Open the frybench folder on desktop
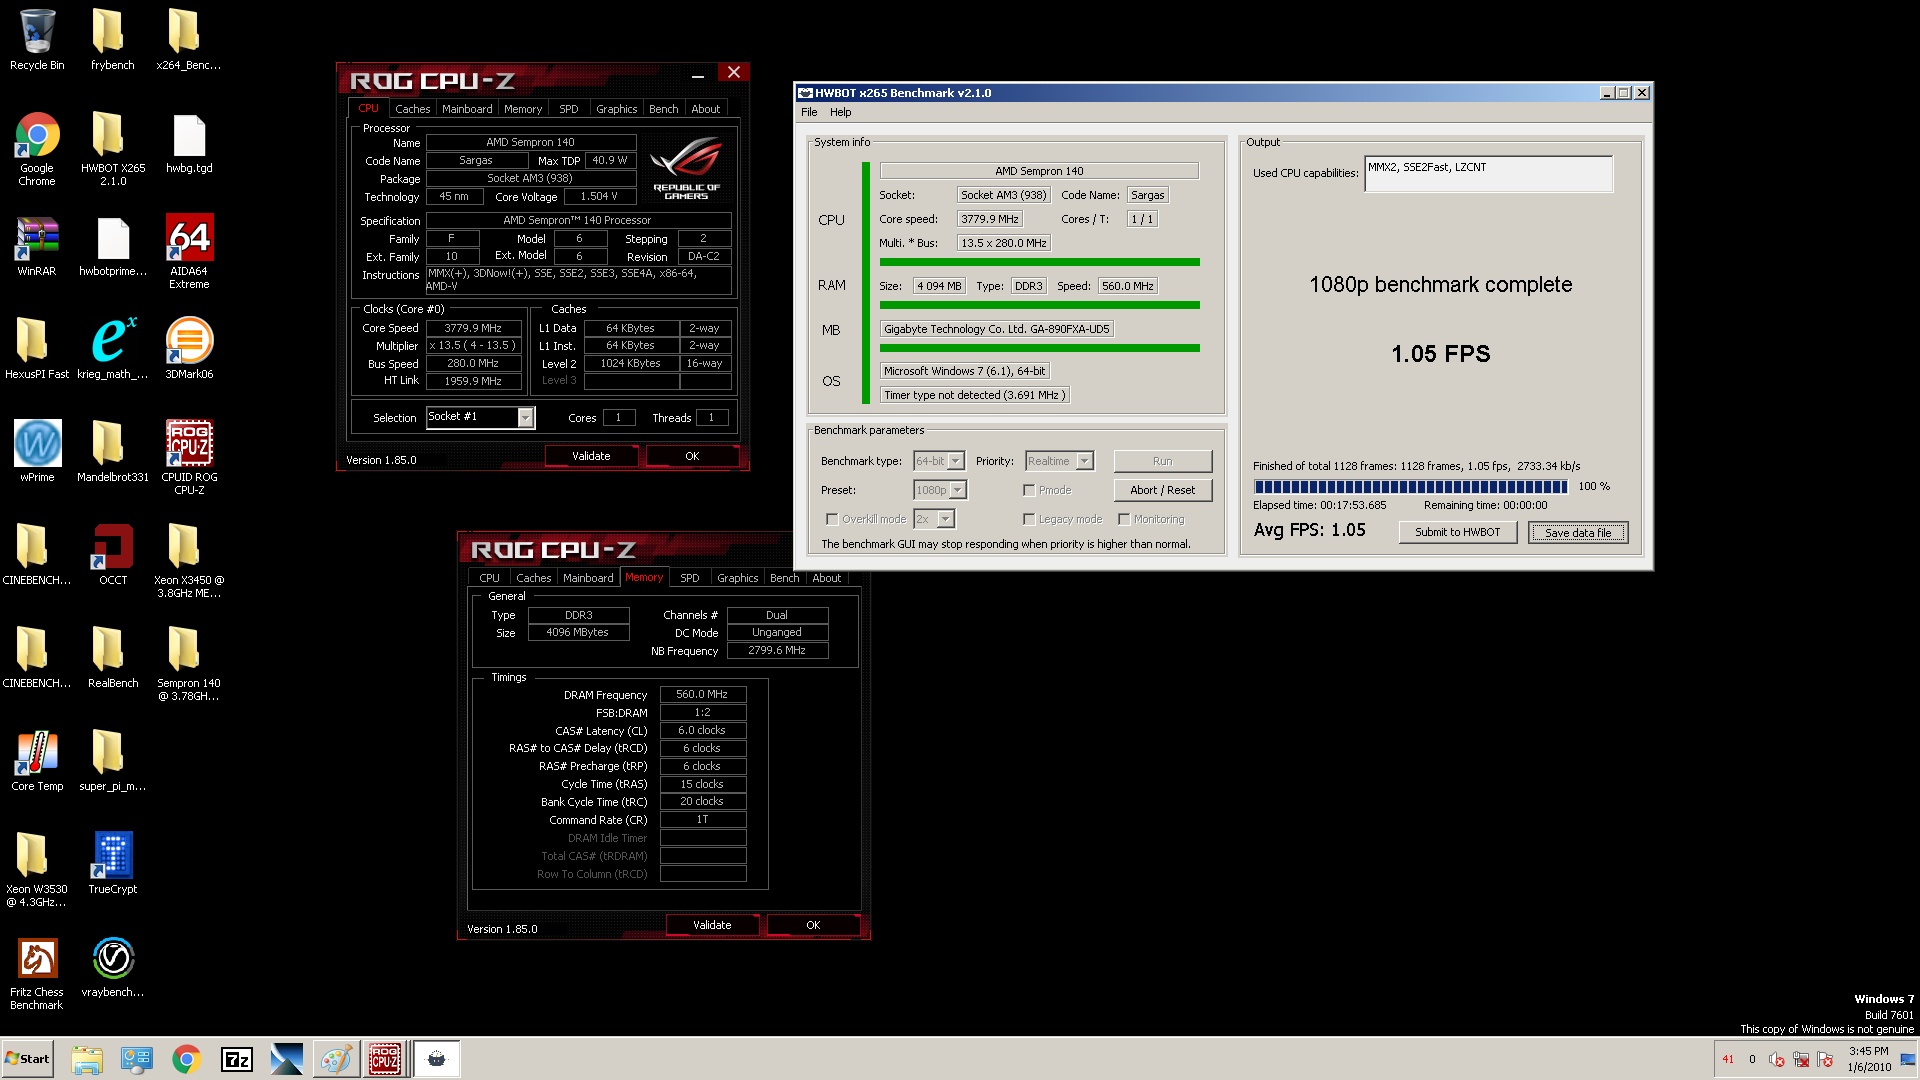The image size is (1920, 1080). point(112,40)
